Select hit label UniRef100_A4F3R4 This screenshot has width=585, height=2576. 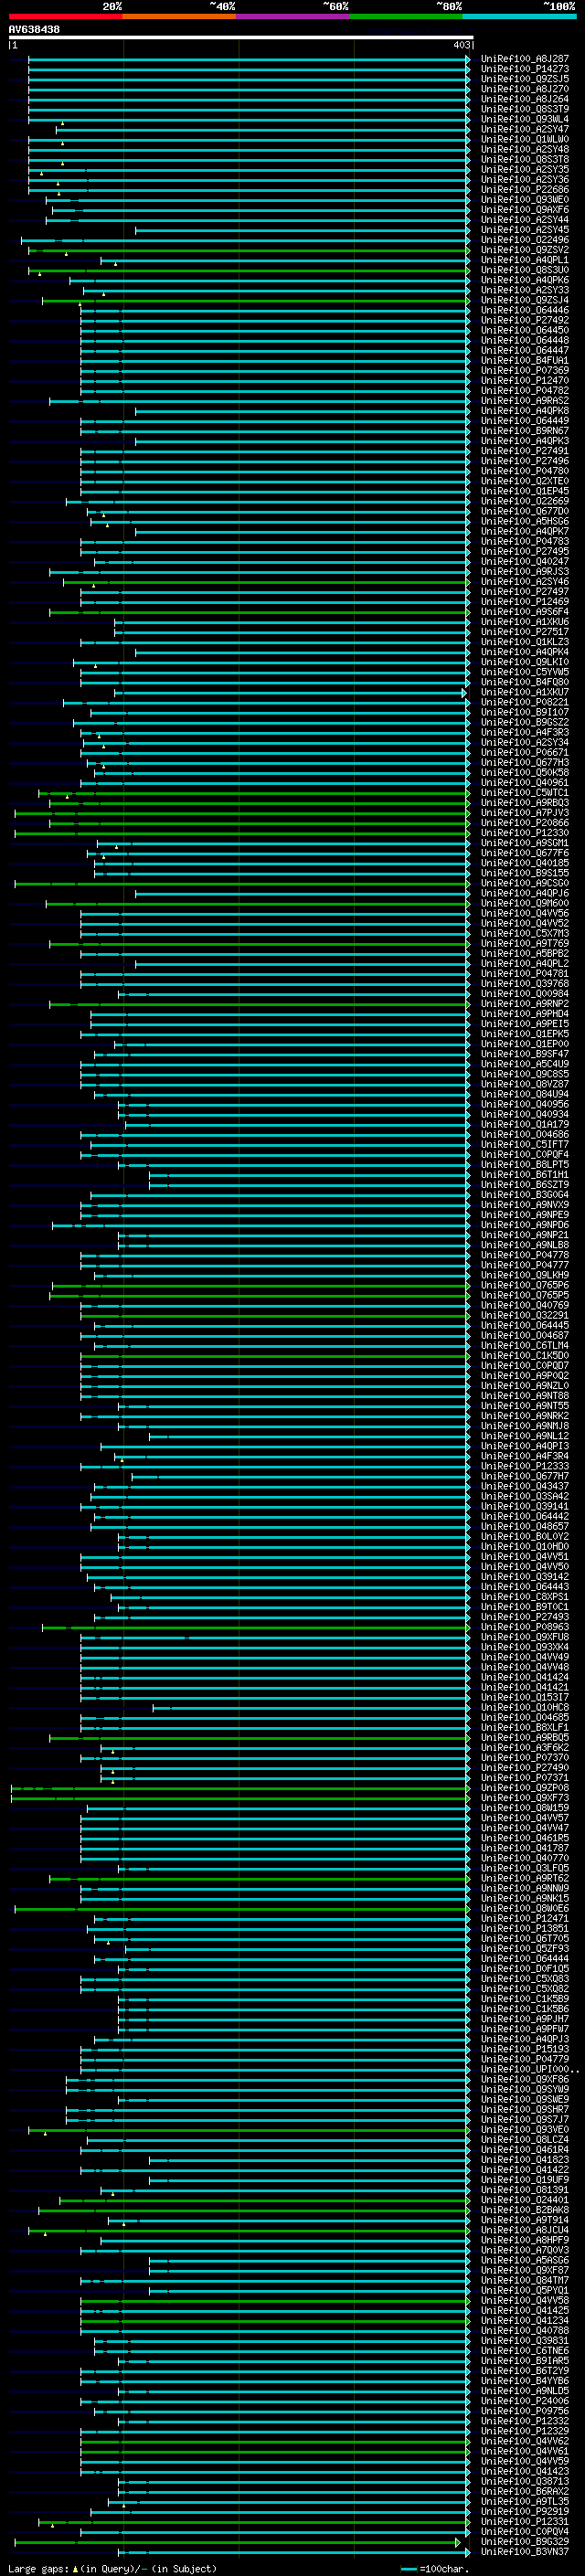point(525,1456)
